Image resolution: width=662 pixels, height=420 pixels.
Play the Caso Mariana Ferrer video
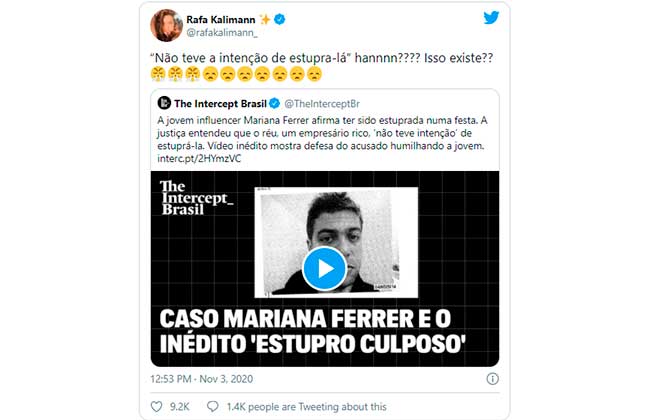(x=324, y=268)
